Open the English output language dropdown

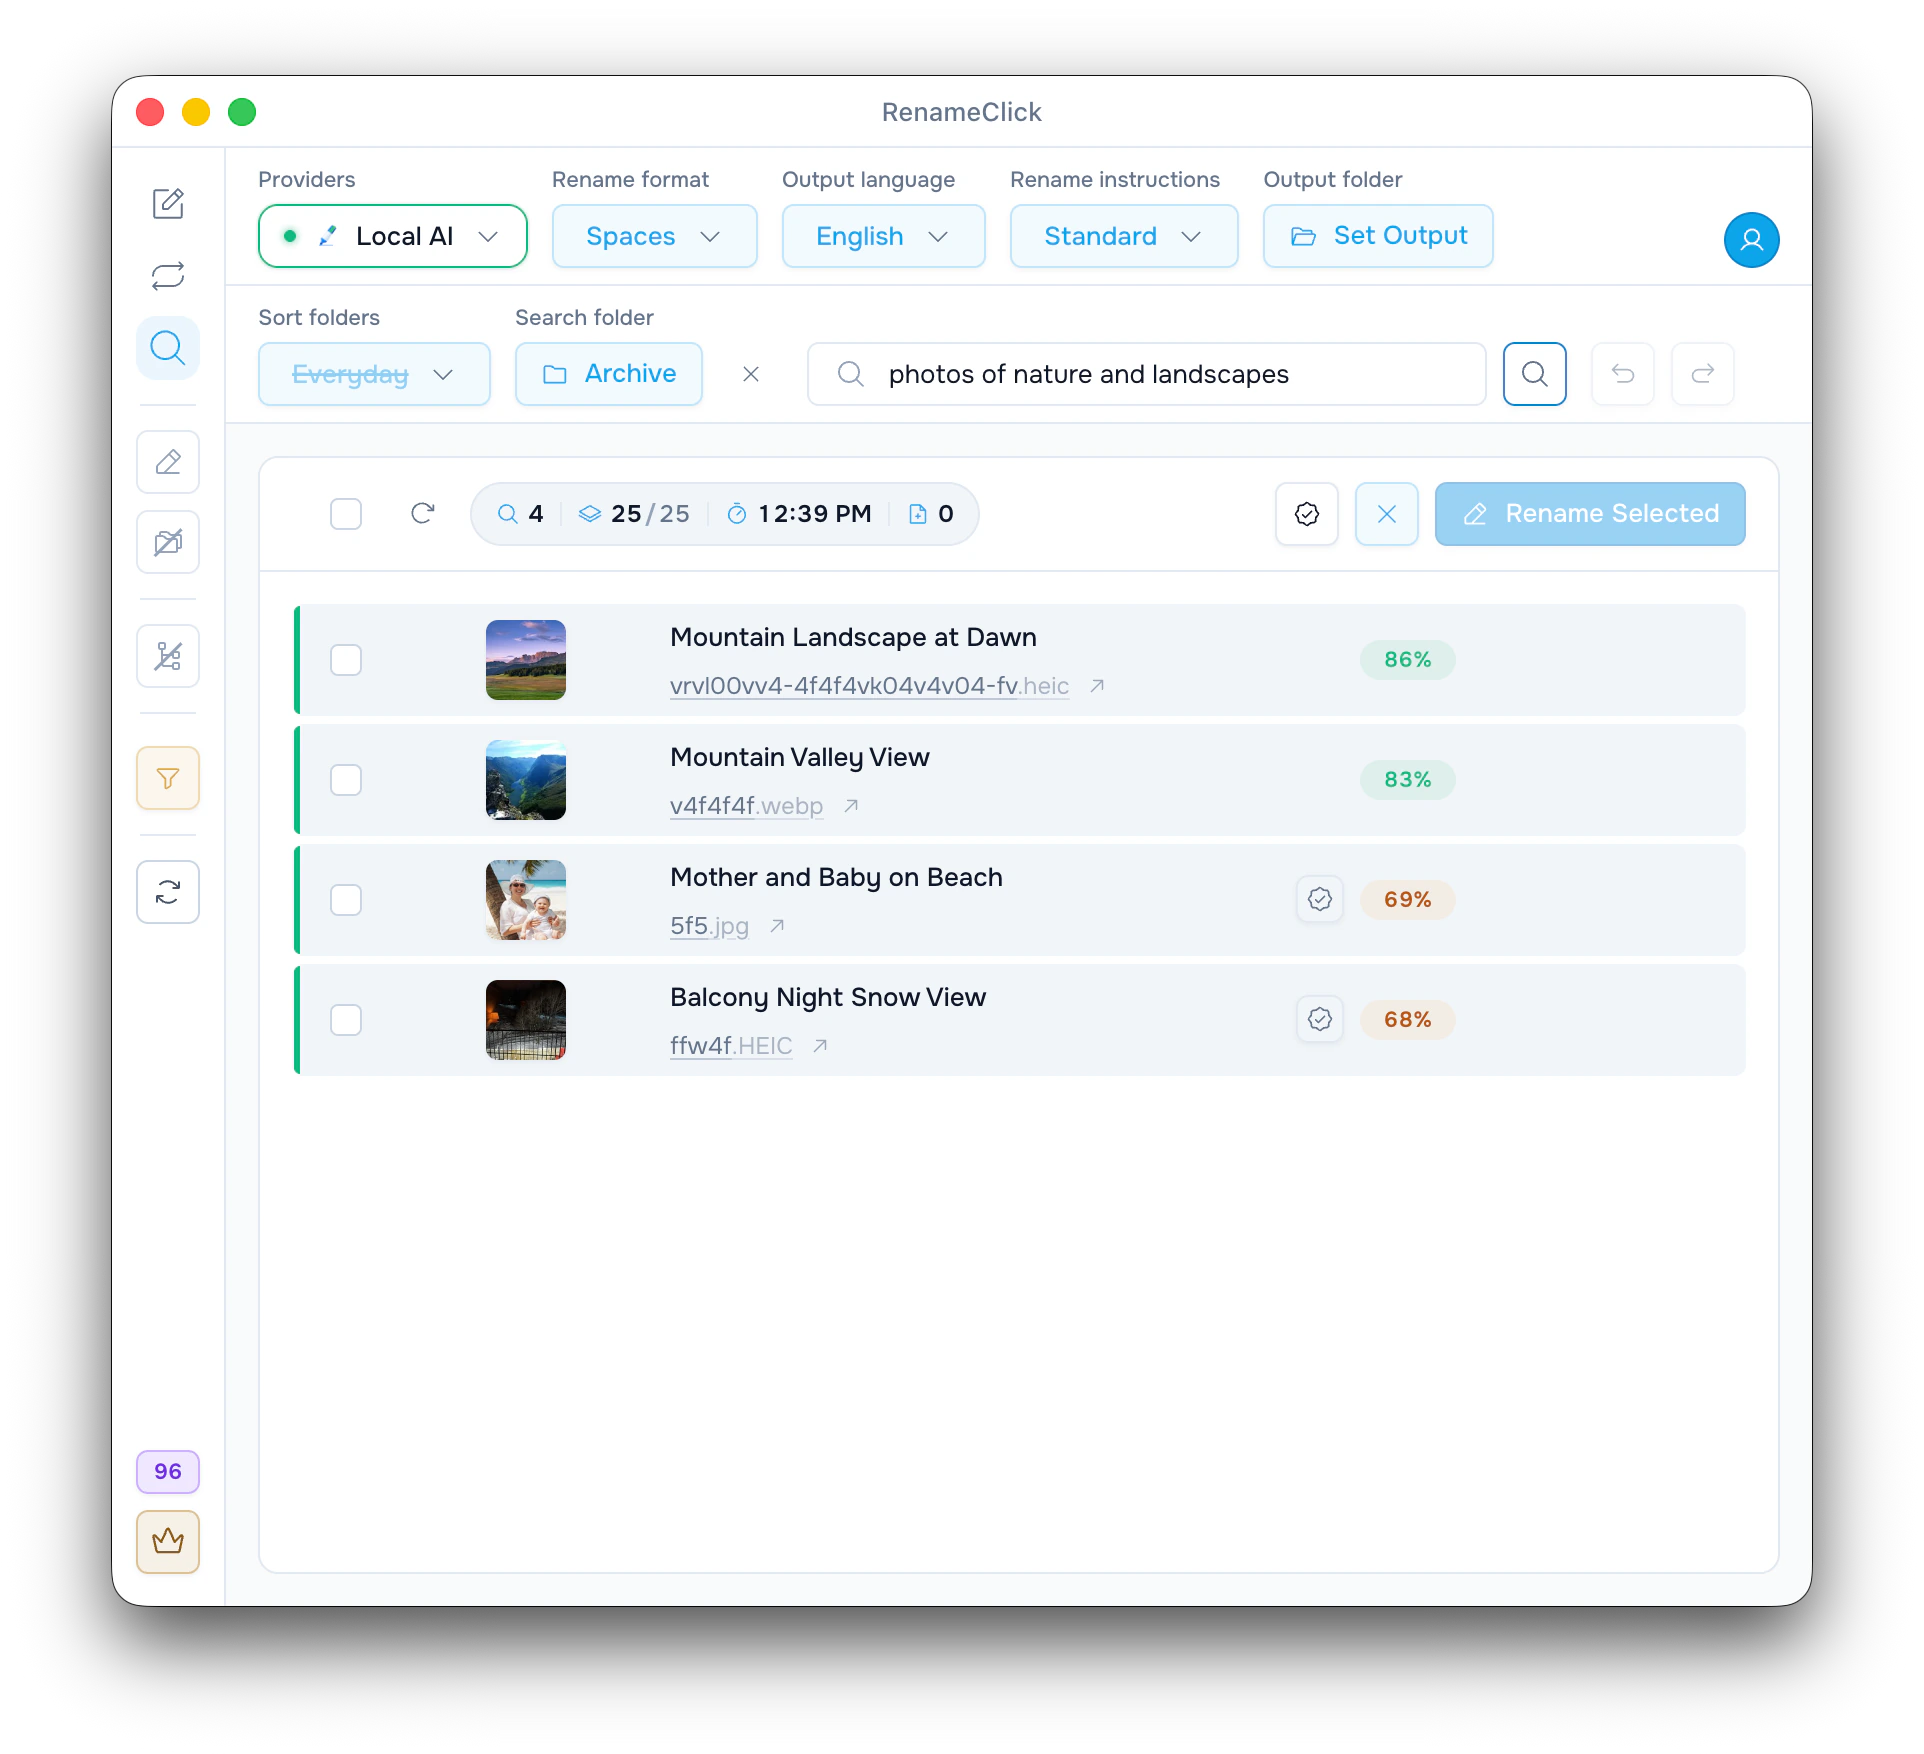[x=883, y=236]
